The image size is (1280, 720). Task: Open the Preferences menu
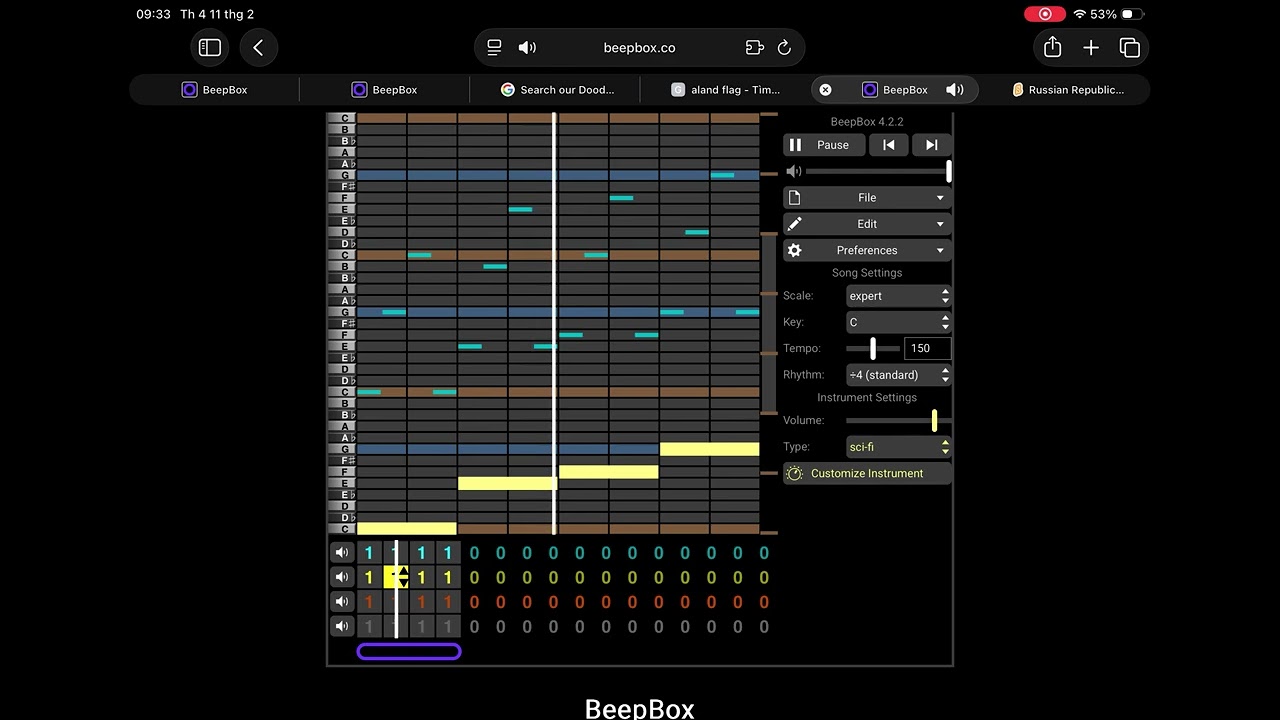867,250
